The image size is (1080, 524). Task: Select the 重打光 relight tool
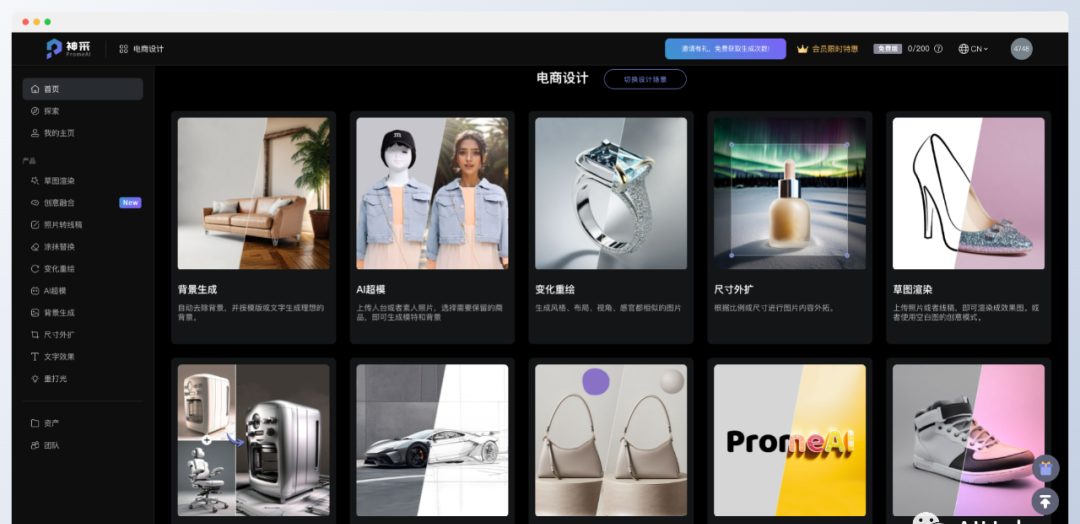tap(54, 379)
